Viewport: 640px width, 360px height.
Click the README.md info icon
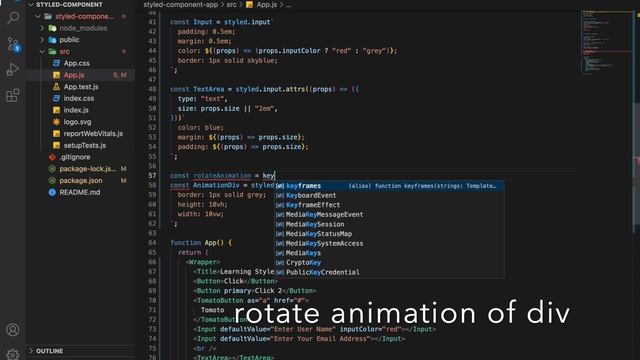tap(52, 192)
